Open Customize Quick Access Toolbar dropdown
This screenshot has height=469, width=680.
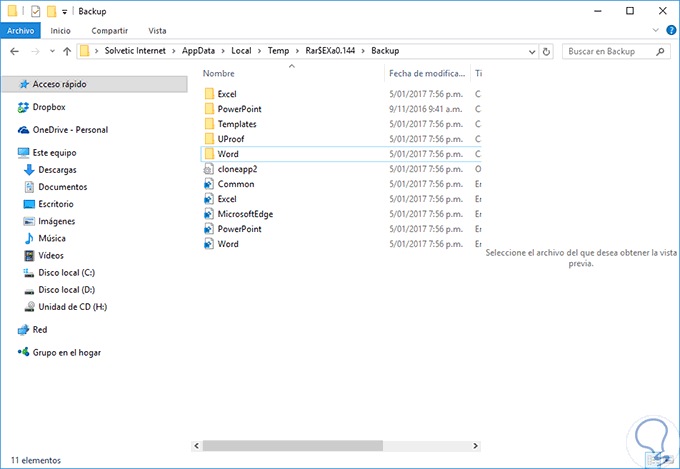pyautogui.click(x=64, y=12)
